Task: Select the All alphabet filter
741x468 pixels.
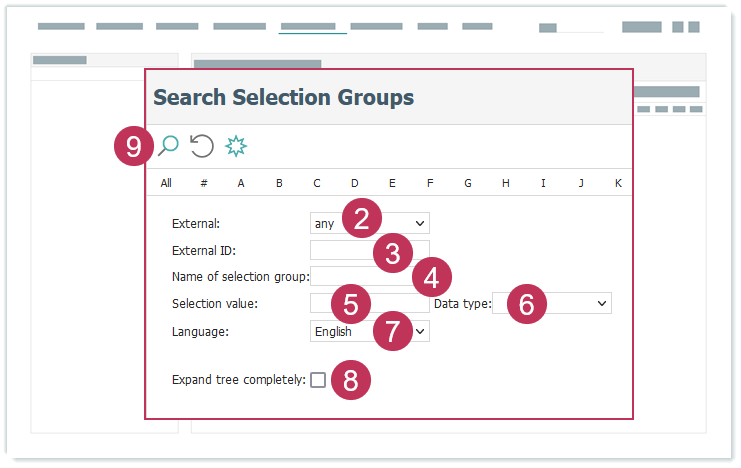Action: coord(166,183)
